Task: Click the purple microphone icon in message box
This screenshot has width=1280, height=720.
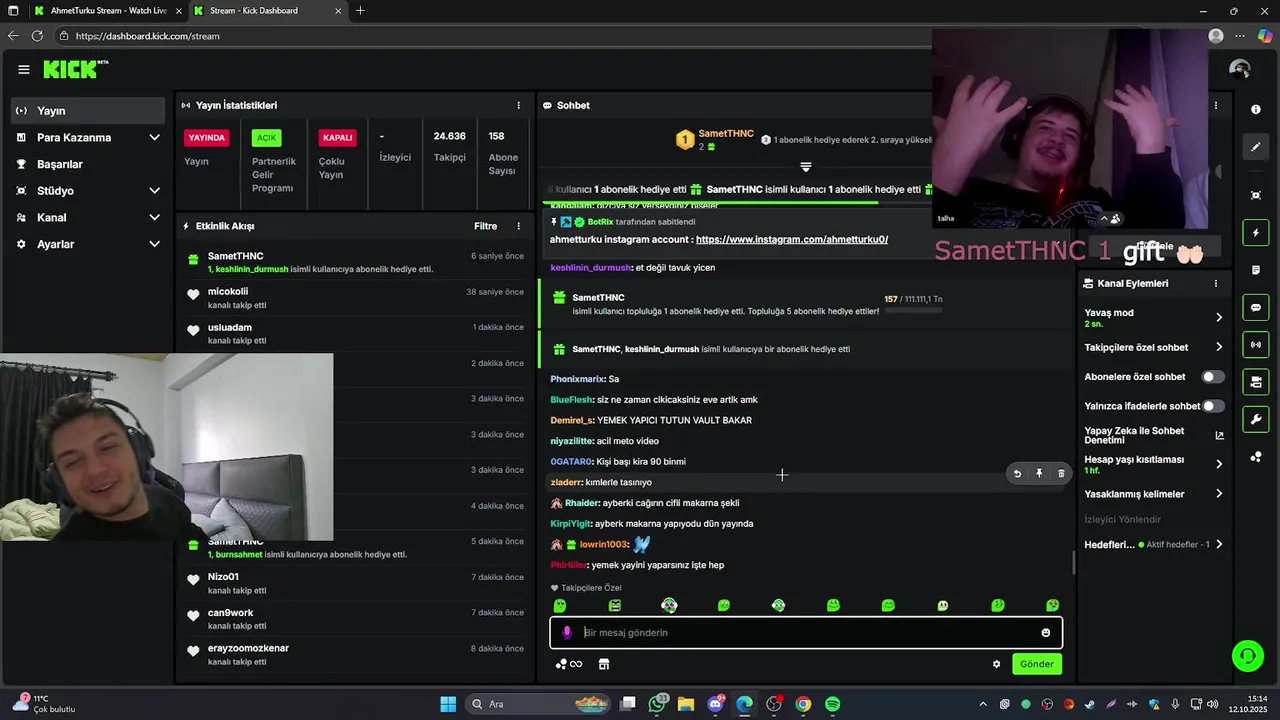Action: (x=567, y=632)
